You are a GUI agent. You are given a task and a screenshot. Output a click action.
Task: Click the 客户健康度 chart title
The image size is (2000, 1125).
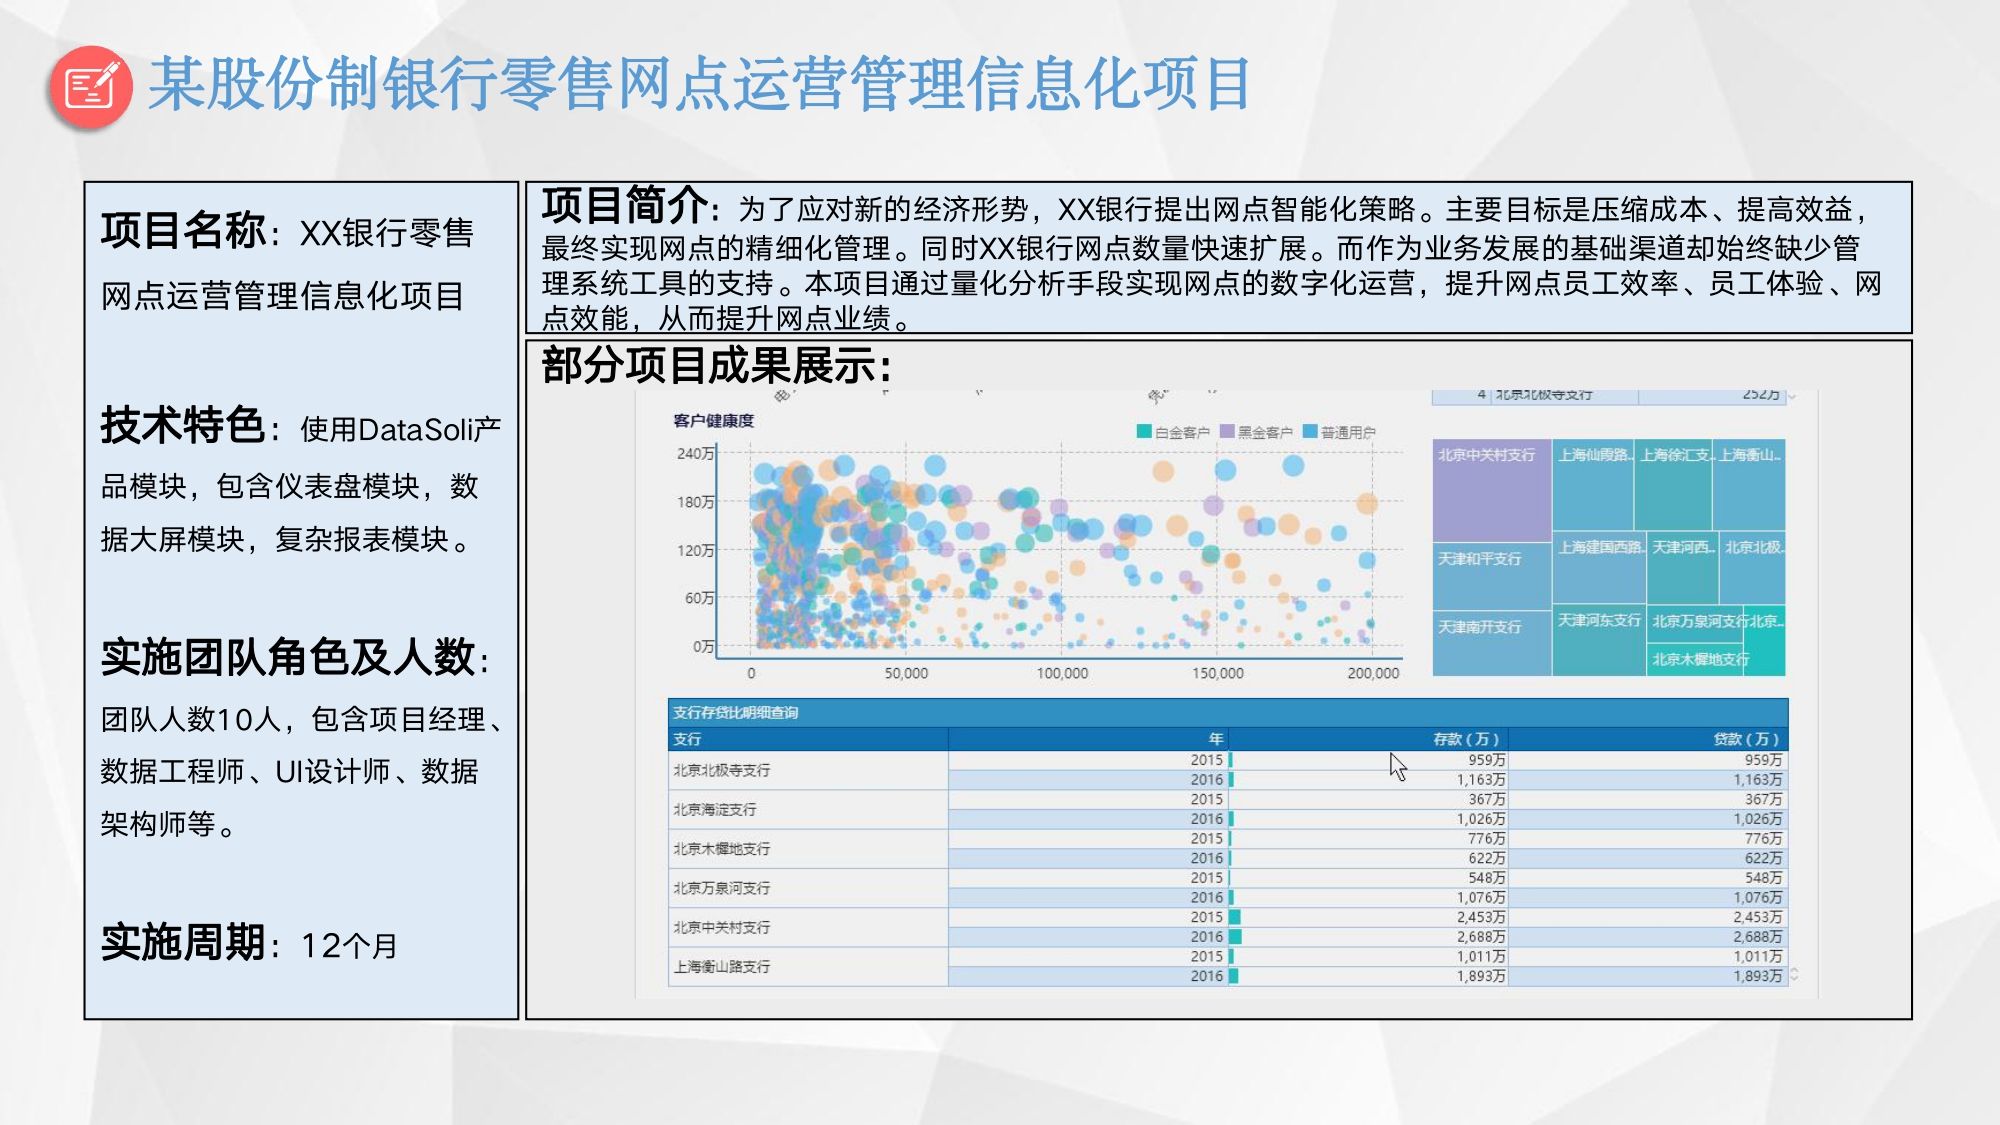[713, 421]
